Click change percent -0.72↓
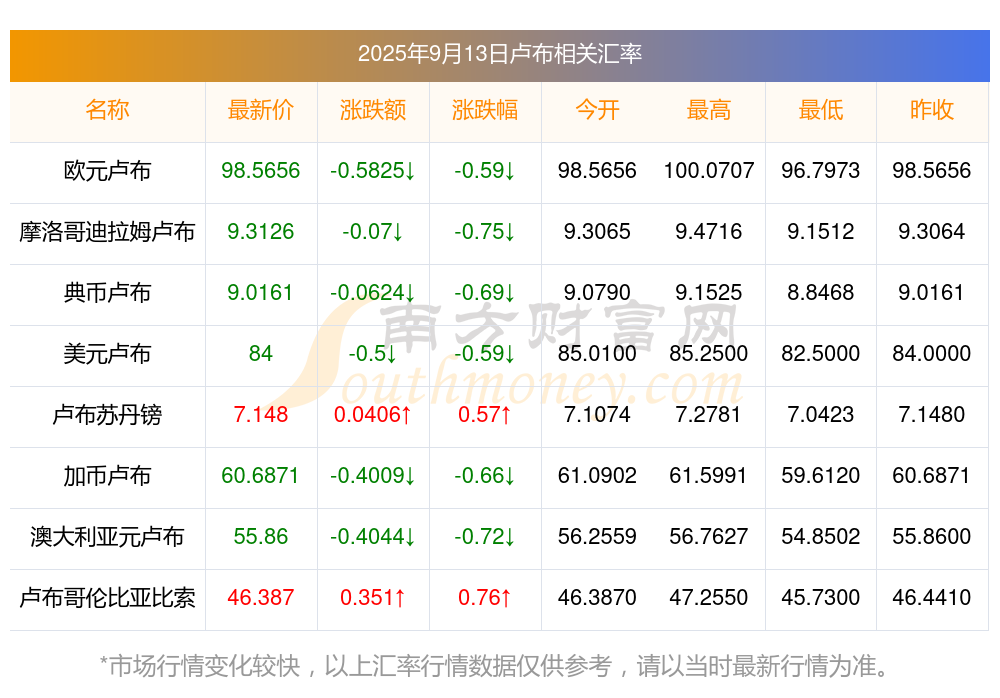The width and height of the screenshot is (1000, 698). pyautogui.click(x=485, y=537)
